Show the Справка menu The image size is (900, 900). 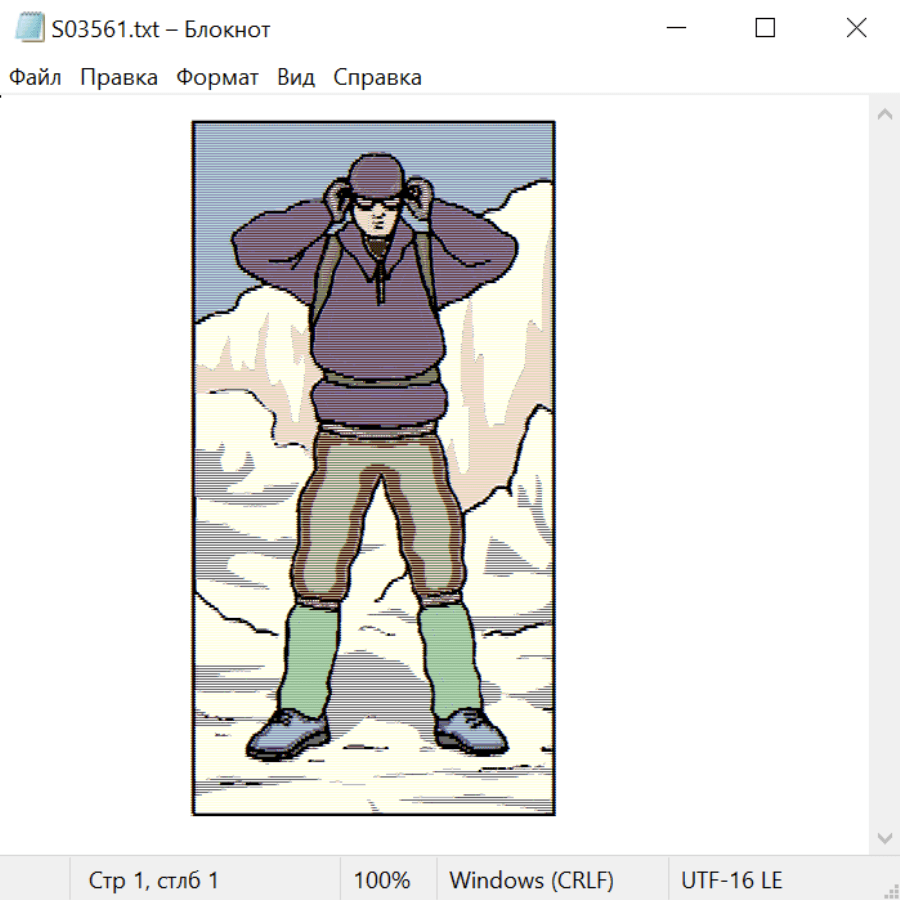[x=377, y=78]
